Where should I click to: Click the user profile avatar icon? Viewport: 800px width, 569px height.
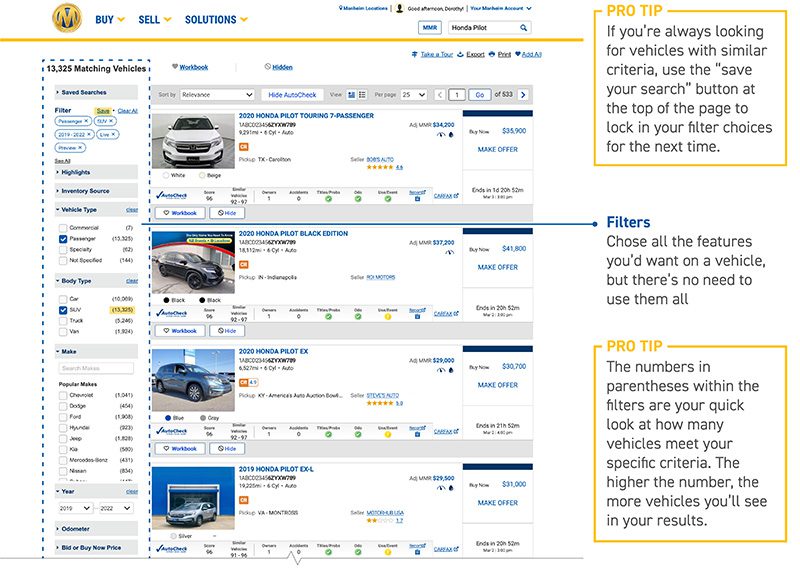(x=399, y=8)
